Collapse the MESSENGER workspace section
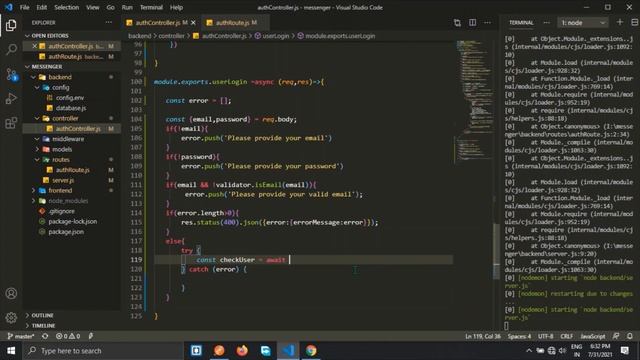 (x=73, y=67)
